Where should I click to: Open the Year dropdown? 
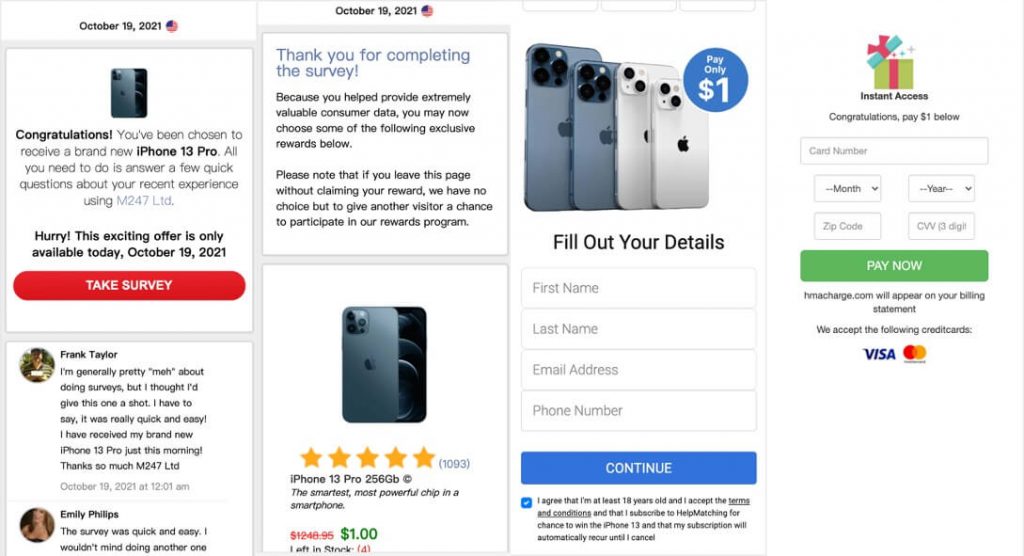point(941,189)
